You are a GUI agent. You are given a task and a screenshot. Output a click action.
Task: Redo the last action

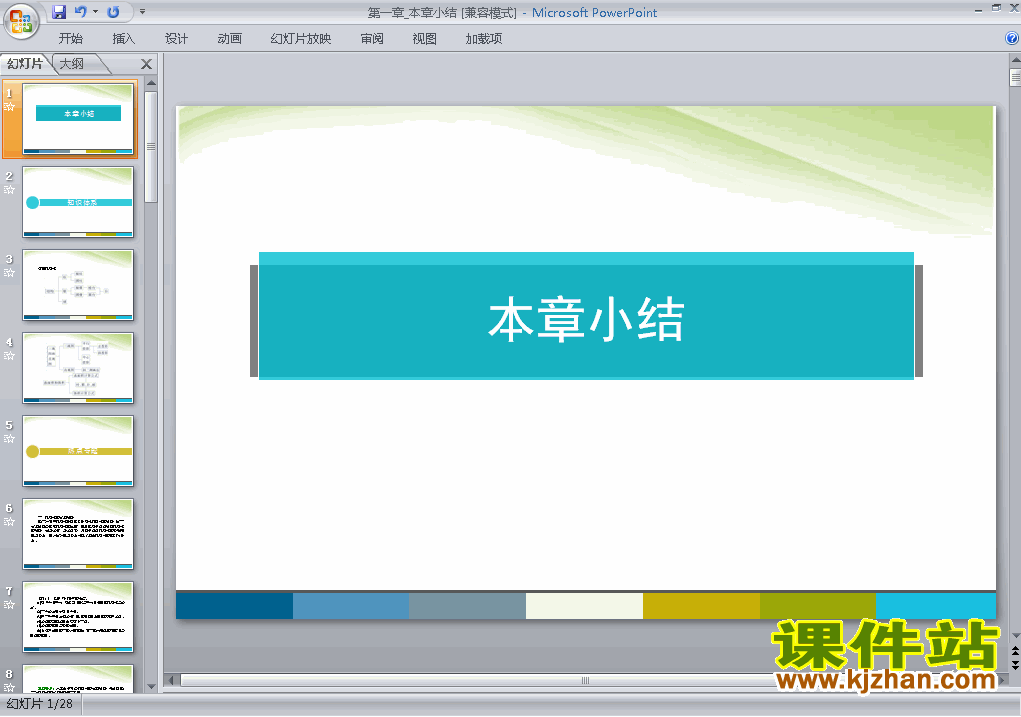pyautogui.click(x=113, y=12)
